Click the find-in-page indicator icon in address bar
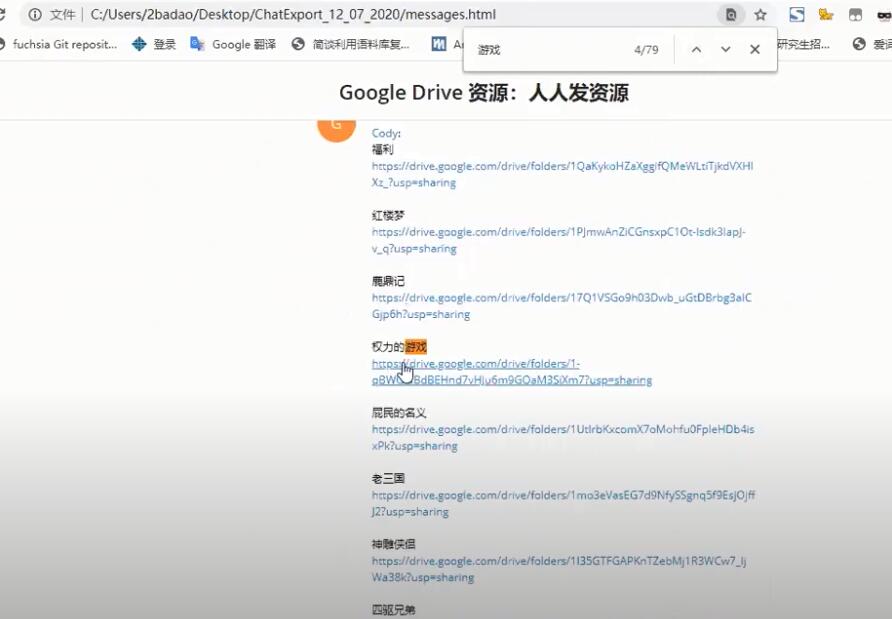The image size is (892, 619). pyautogui.click(x=731, y=15)
